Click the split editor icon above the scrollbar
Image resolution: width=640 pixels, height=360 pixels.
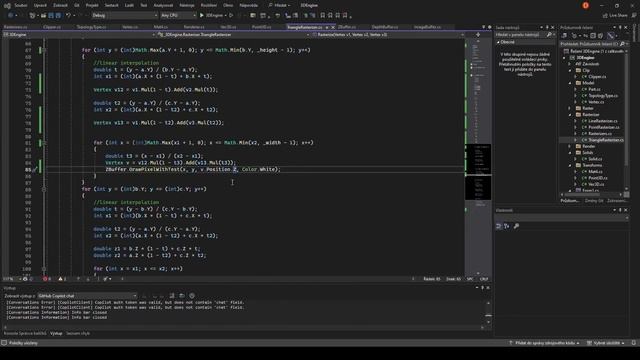pos(478,35)
